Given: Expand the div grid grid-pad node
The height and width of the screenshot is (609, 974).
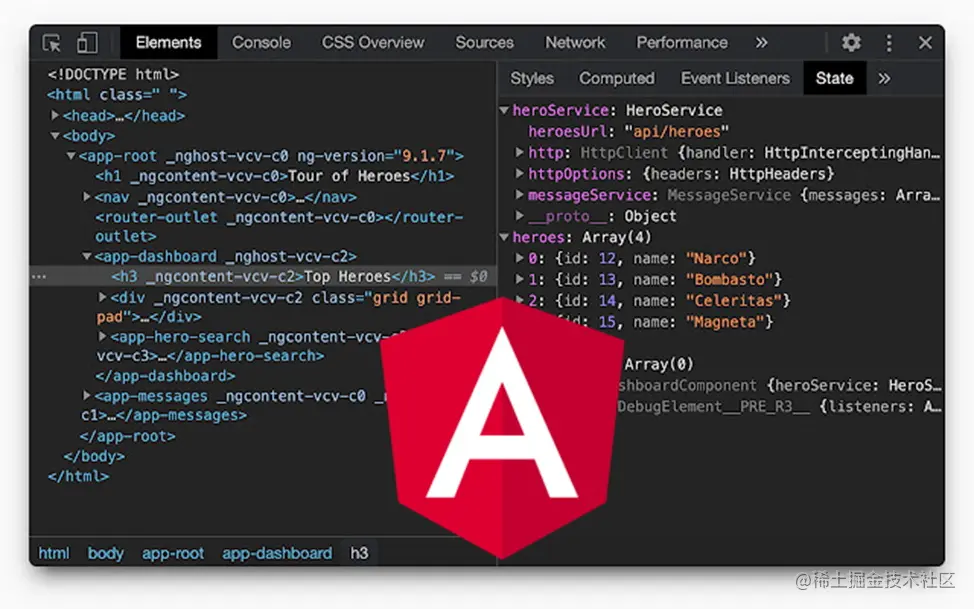Looking at the screenshot, I should (x=102, y=297).
